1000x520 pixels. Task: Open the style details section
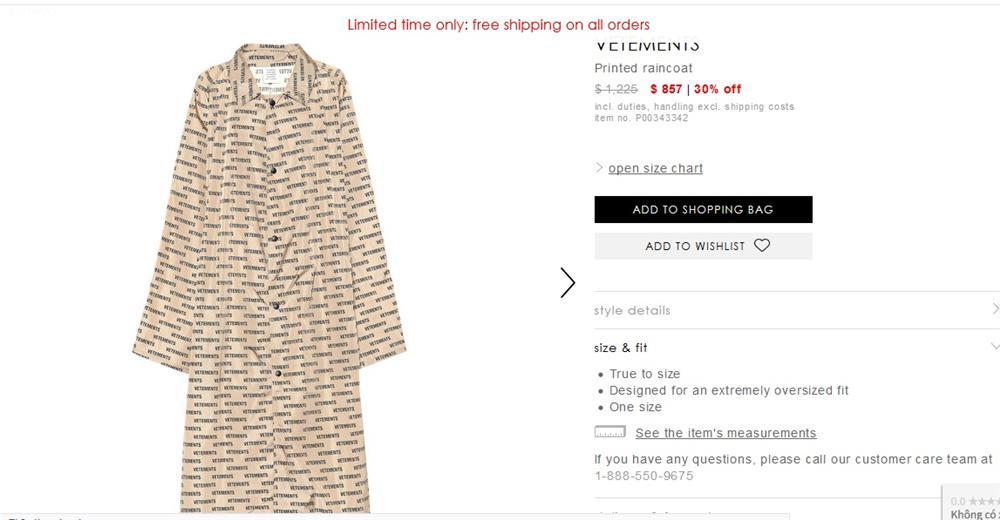[632, 310]
